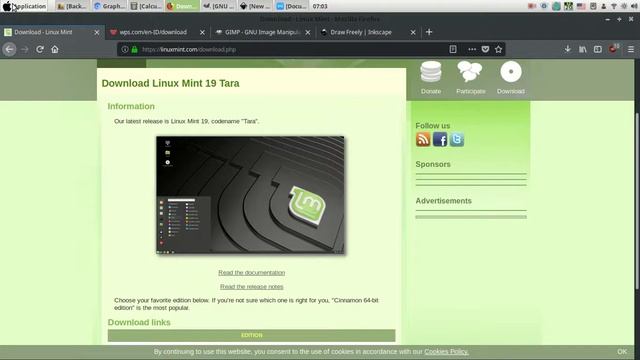Viewport: 640px width, 360px height.
Task: Open the page actions three-dots menu
Action: pos(472,49)
